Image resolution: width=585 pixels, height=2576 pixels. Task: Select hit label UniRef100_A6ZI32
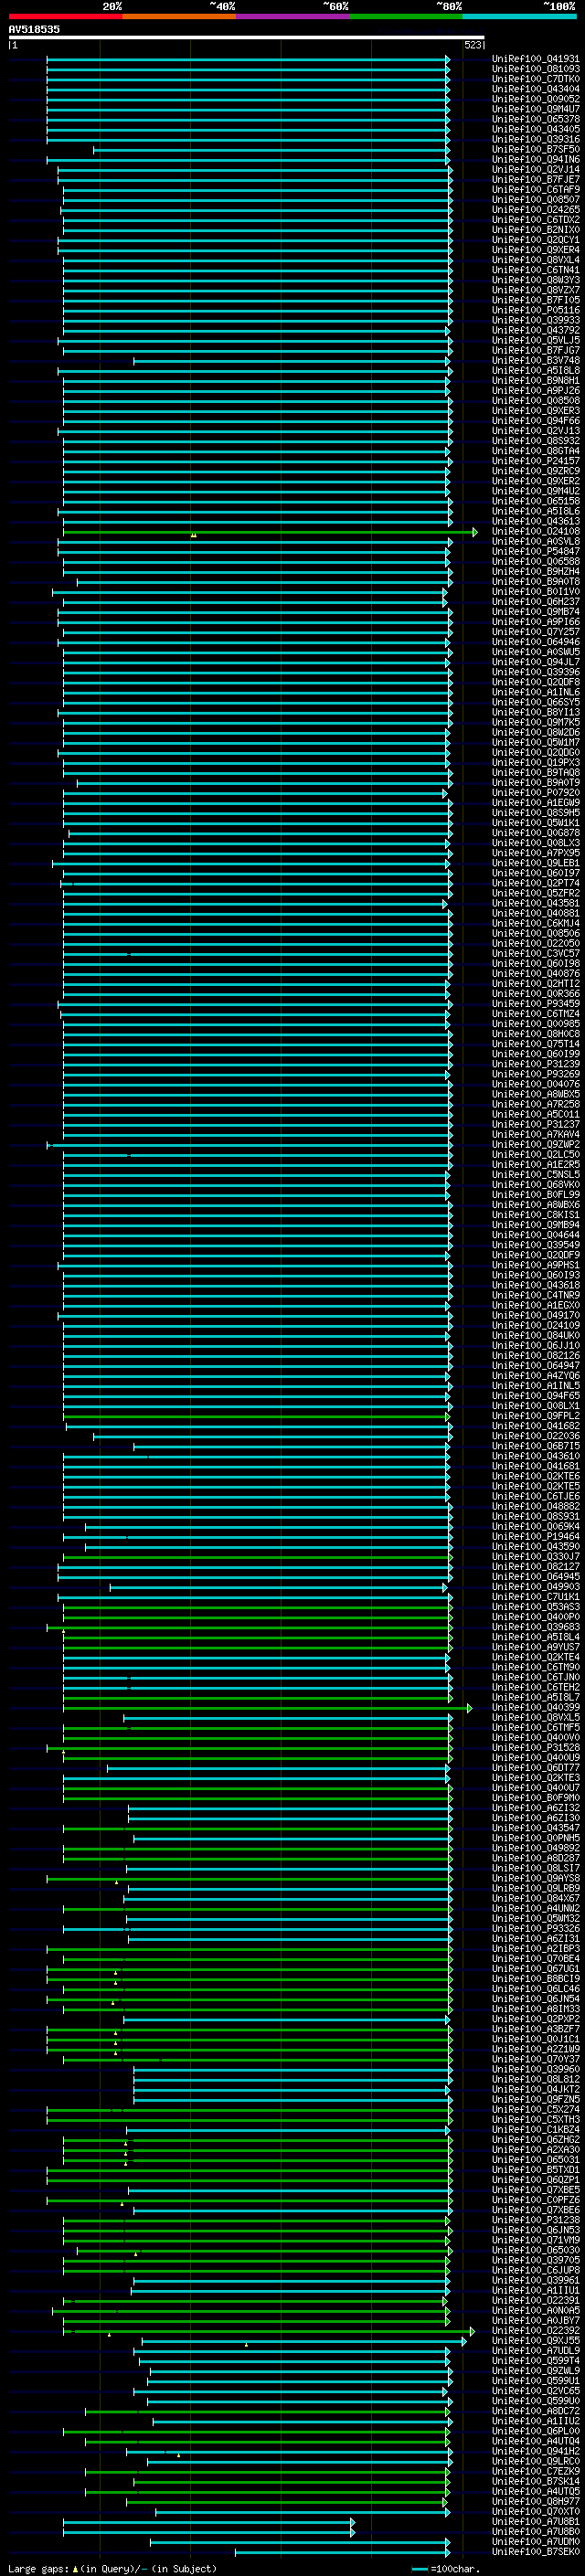(535, 1808)
